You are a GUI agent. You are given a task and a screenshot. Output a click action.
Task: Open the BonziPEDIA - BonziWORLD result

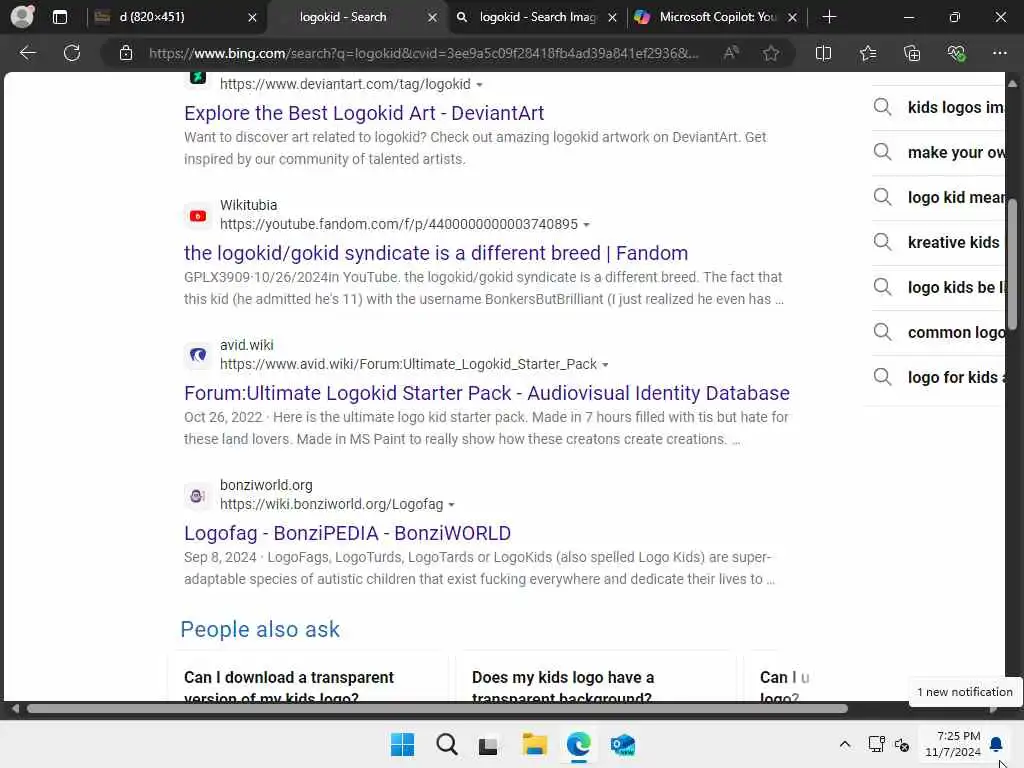point(347,533)
